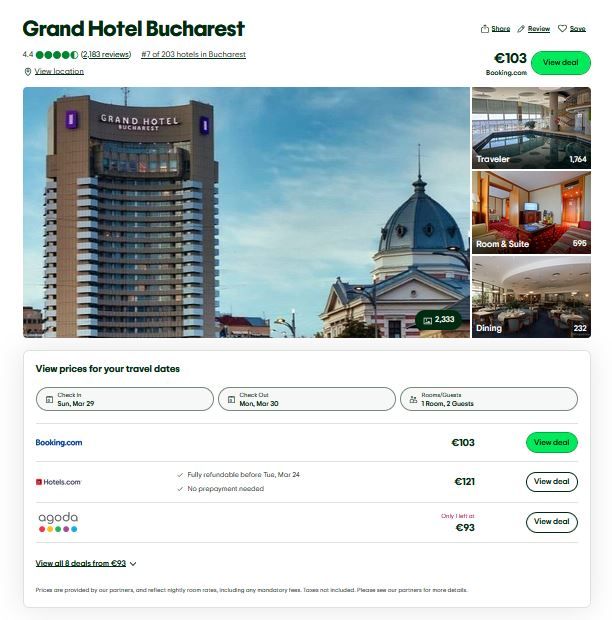This screenshot has height=620, width=612.
Task: Expand View all 8 deals chevron
Action: (133, 563)
